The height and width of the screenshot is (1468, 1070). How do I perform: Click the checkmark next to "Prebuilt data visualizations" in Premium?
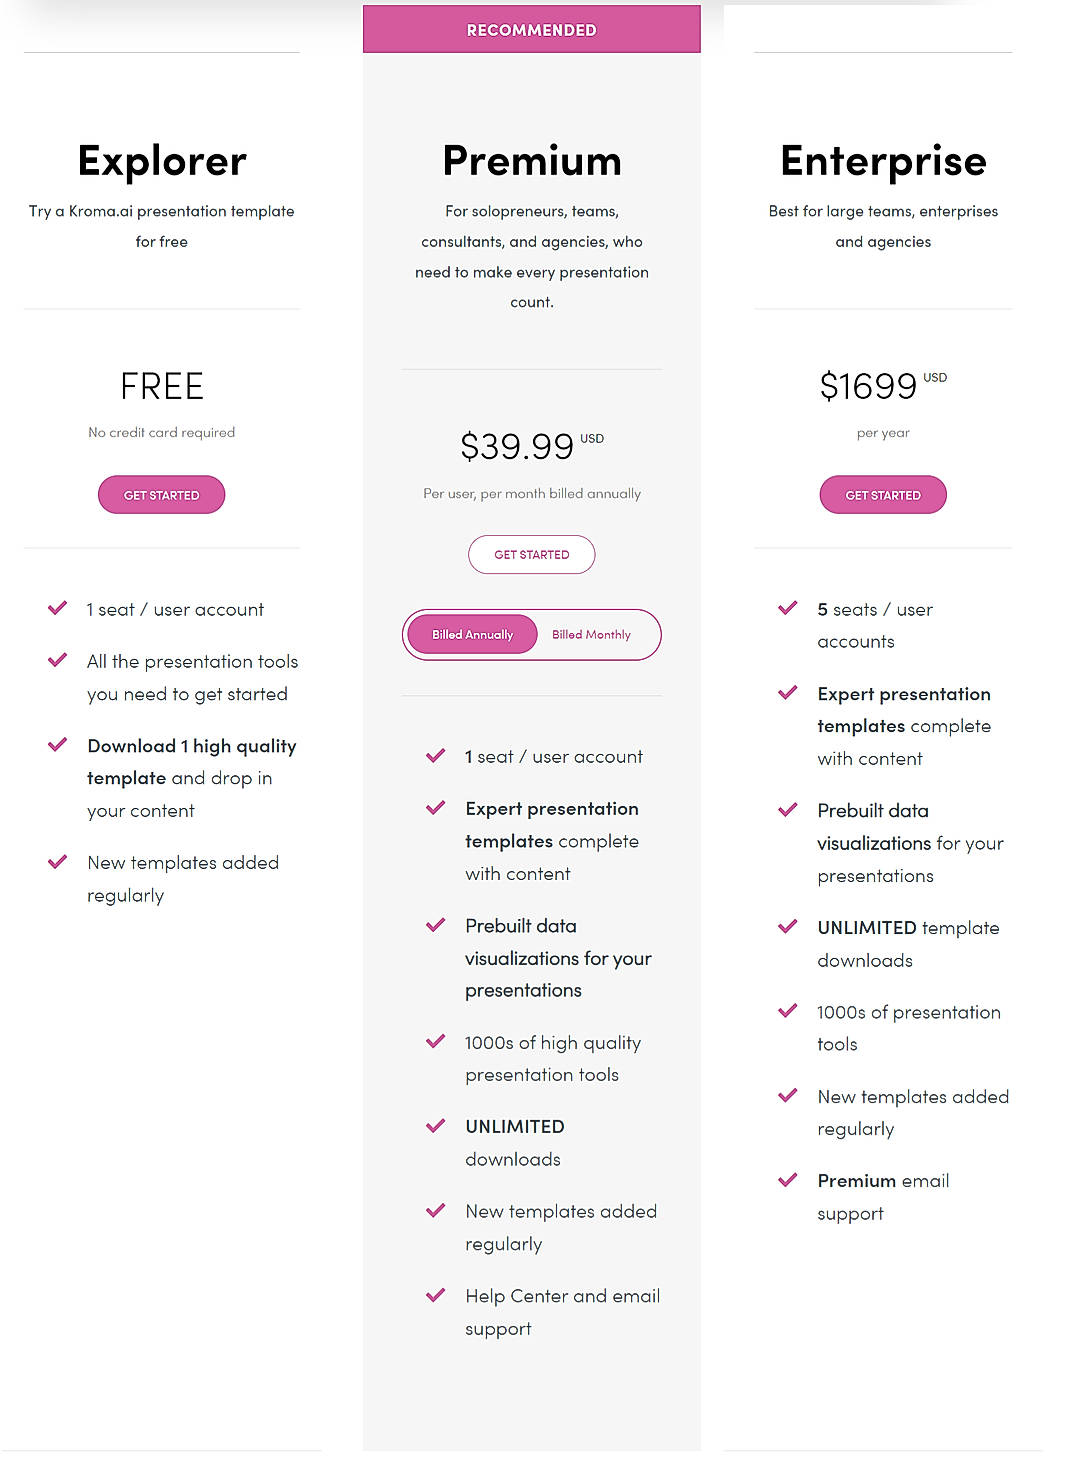[x=435, y=925]
